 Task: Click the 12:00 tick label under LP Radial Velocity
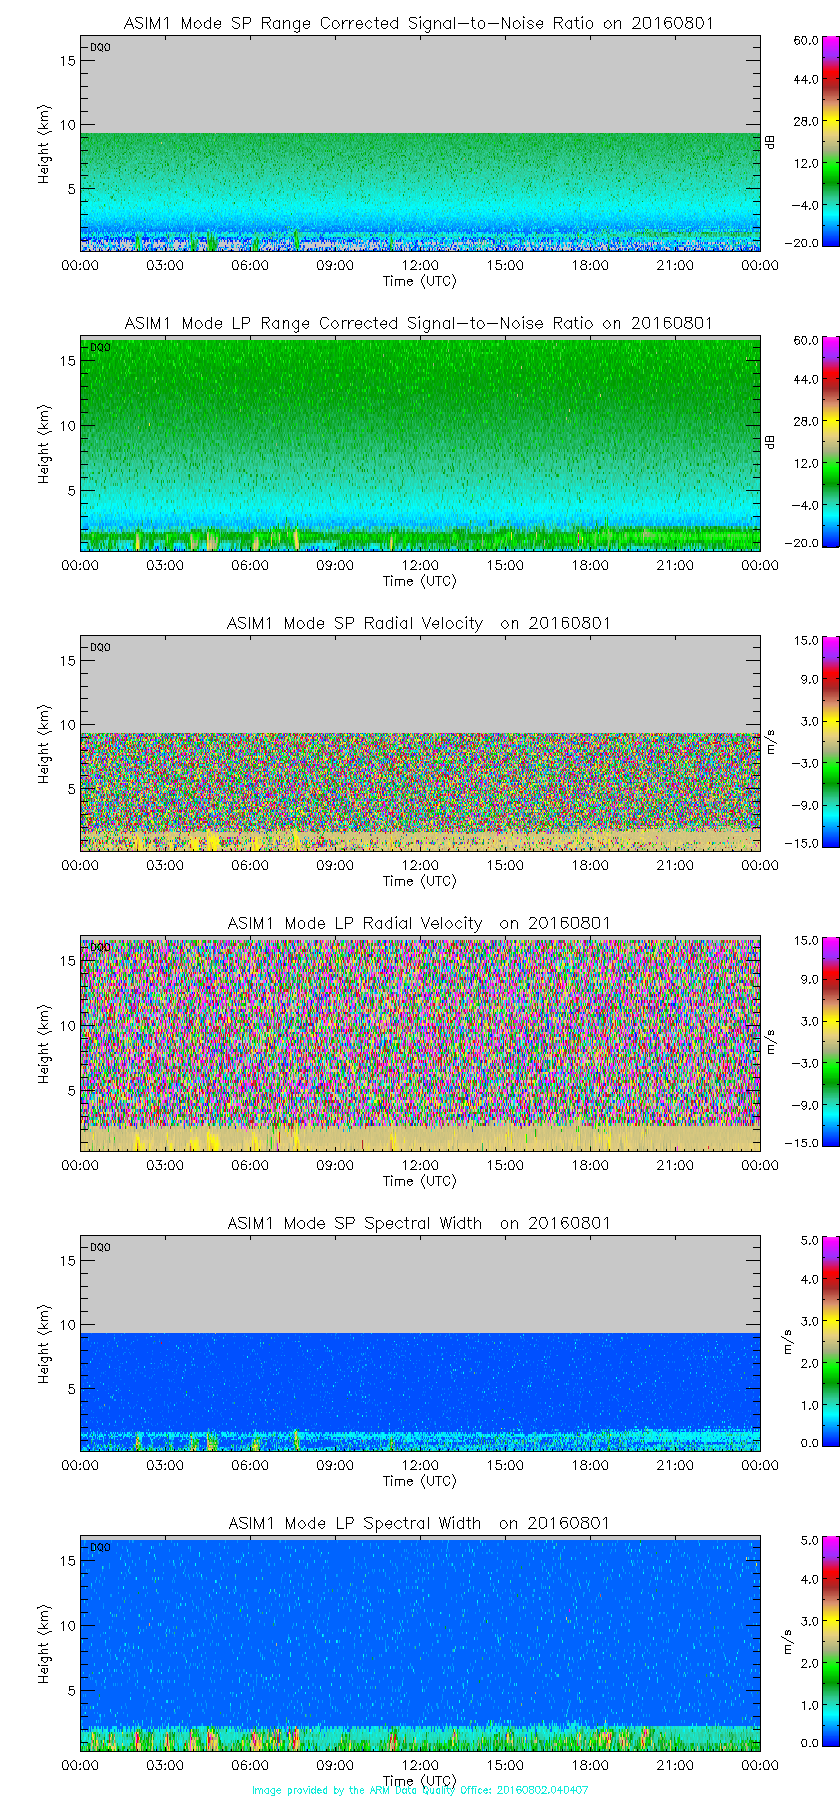pos(420,1165)
